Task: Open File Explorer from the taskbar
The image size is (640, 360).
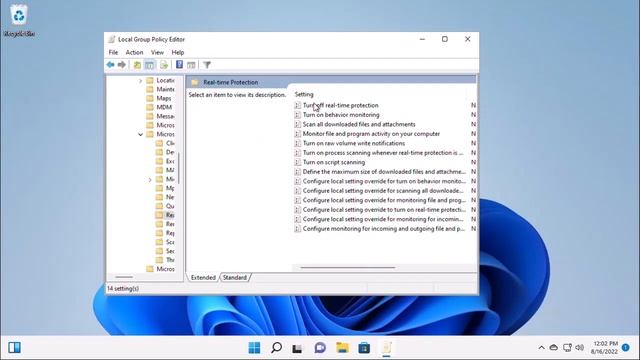Action: [342, 348]
